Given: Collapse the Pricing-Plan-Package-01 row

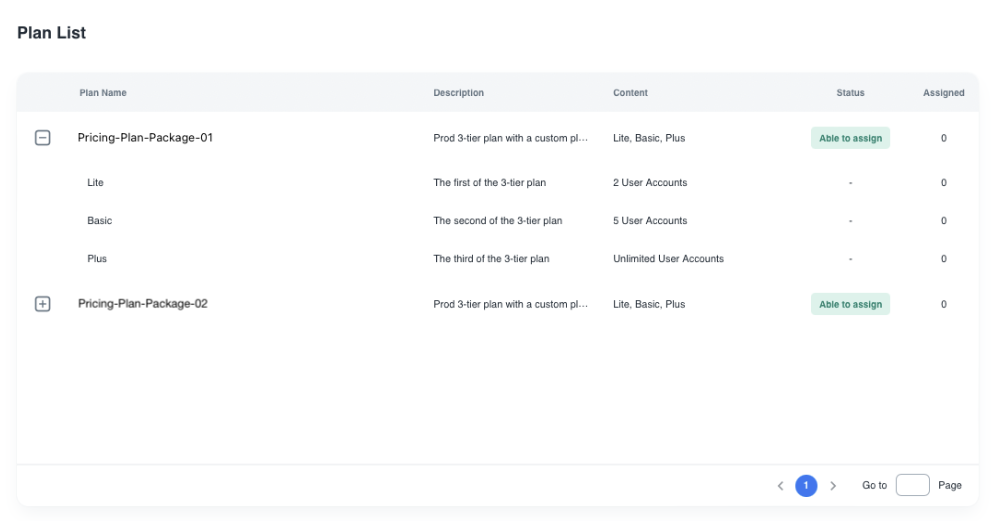Looking at the screenshot, I should 43,139.
